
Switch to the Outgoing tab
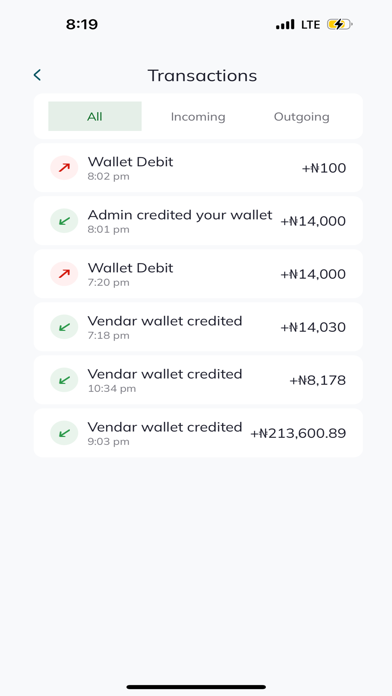[301, 117]
